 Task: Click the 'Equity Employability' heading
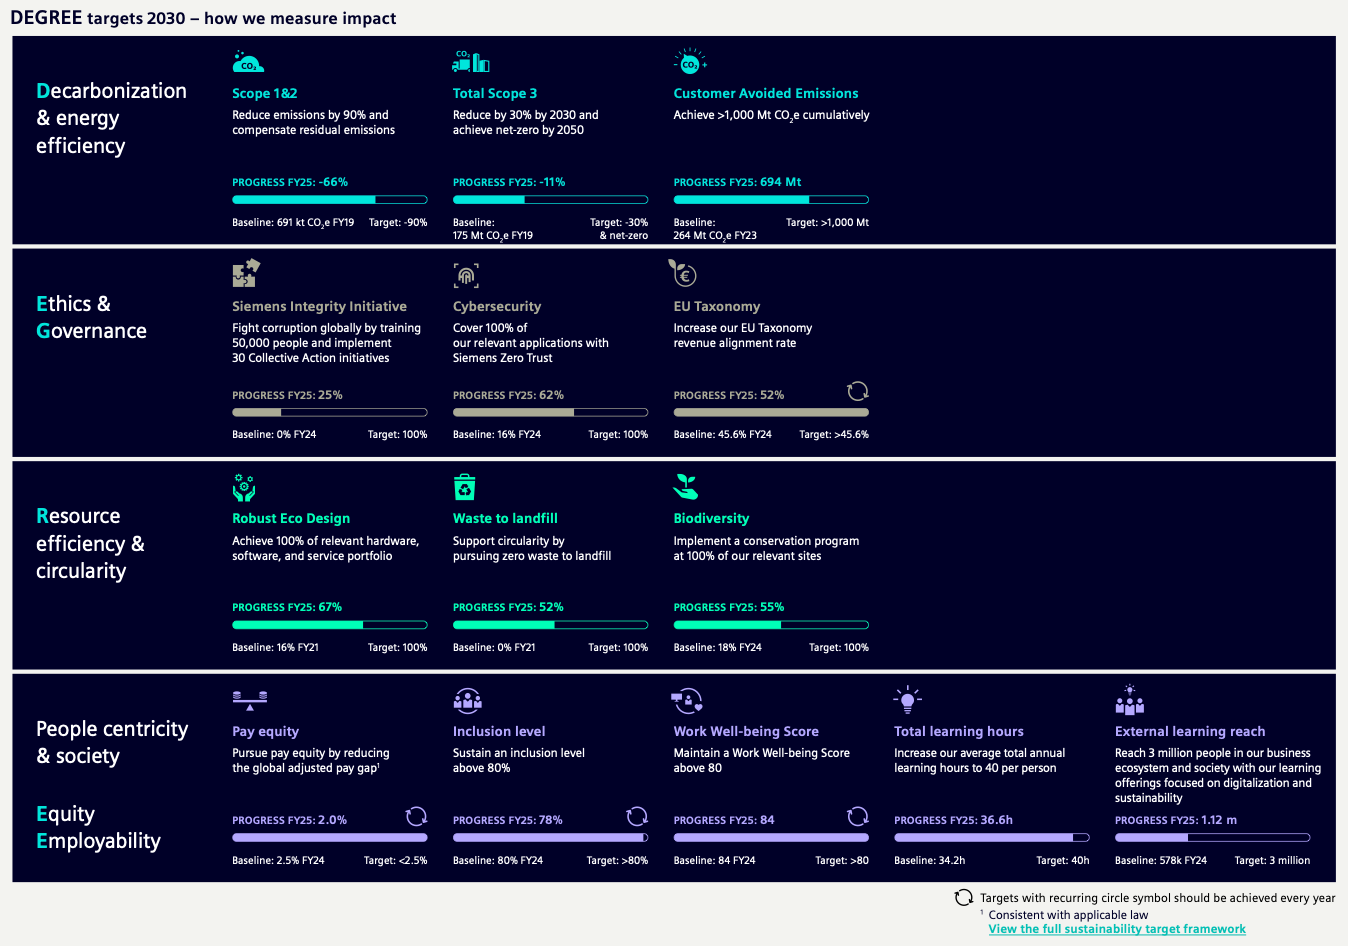[x=98, y=827]
